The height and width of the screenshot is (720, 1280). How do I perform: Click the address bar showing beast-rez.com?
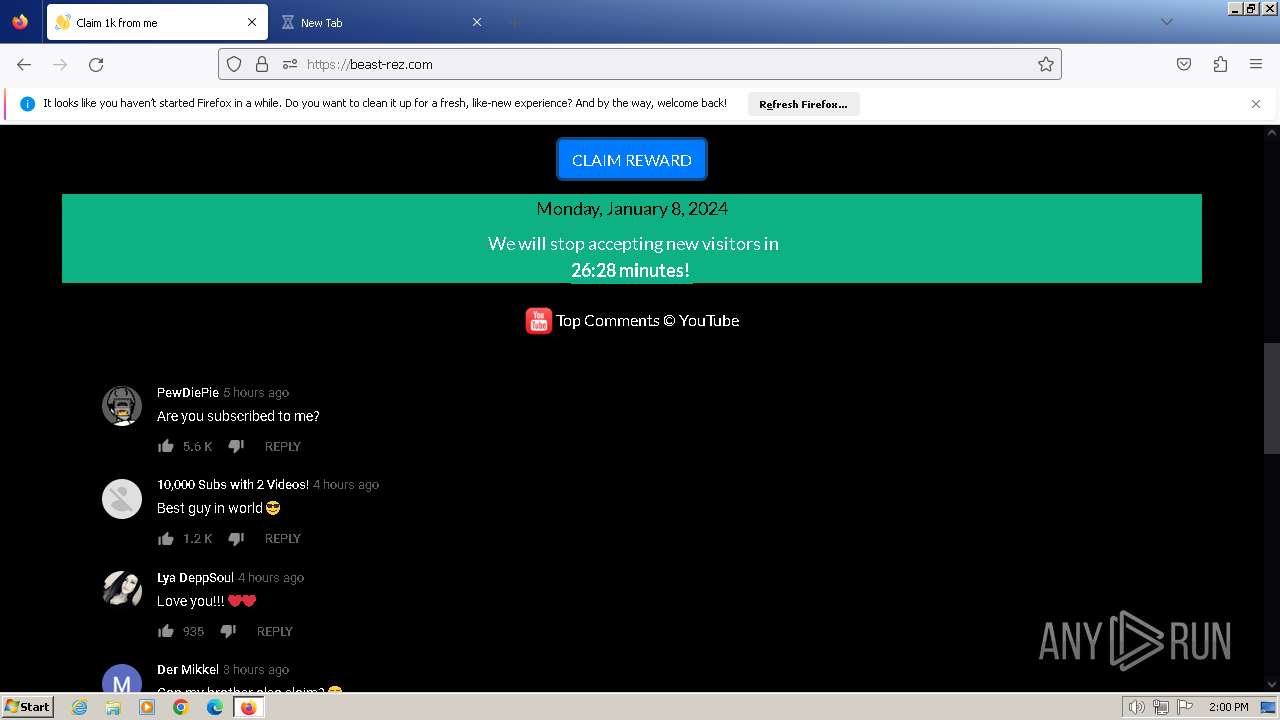click(640, 64)
